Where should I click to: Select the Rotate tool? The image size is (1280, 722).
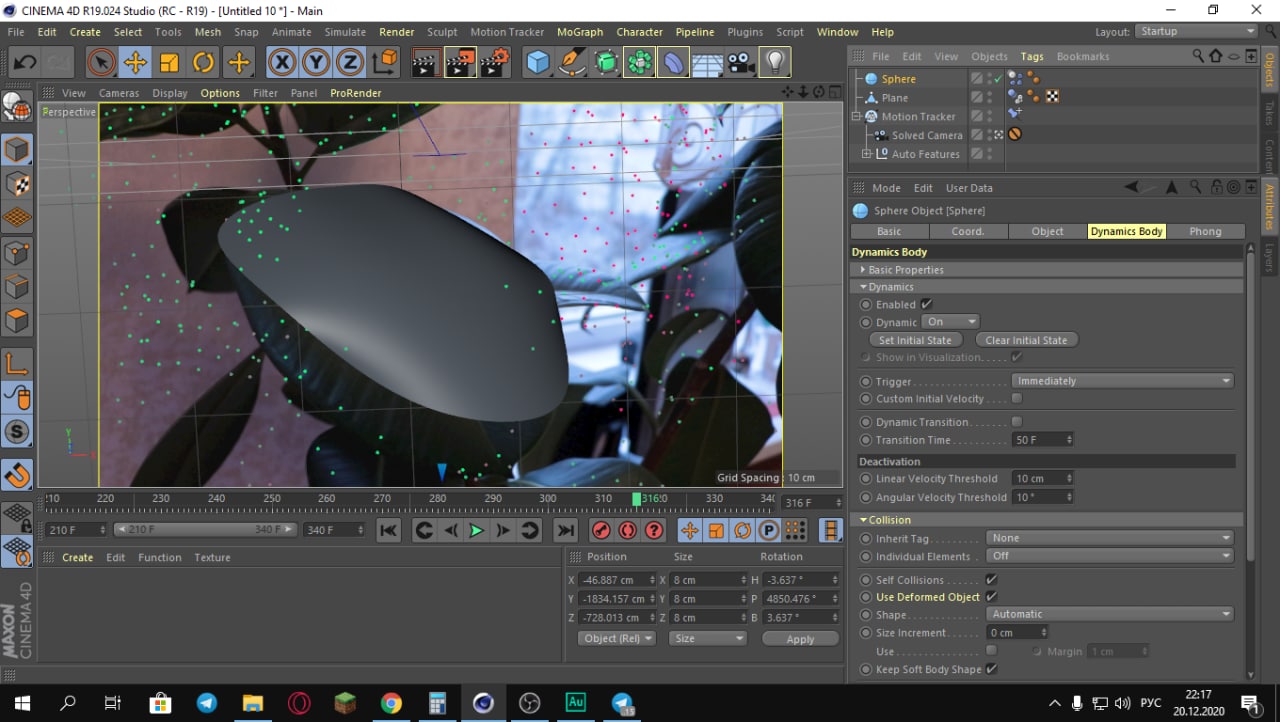(204, 63)
